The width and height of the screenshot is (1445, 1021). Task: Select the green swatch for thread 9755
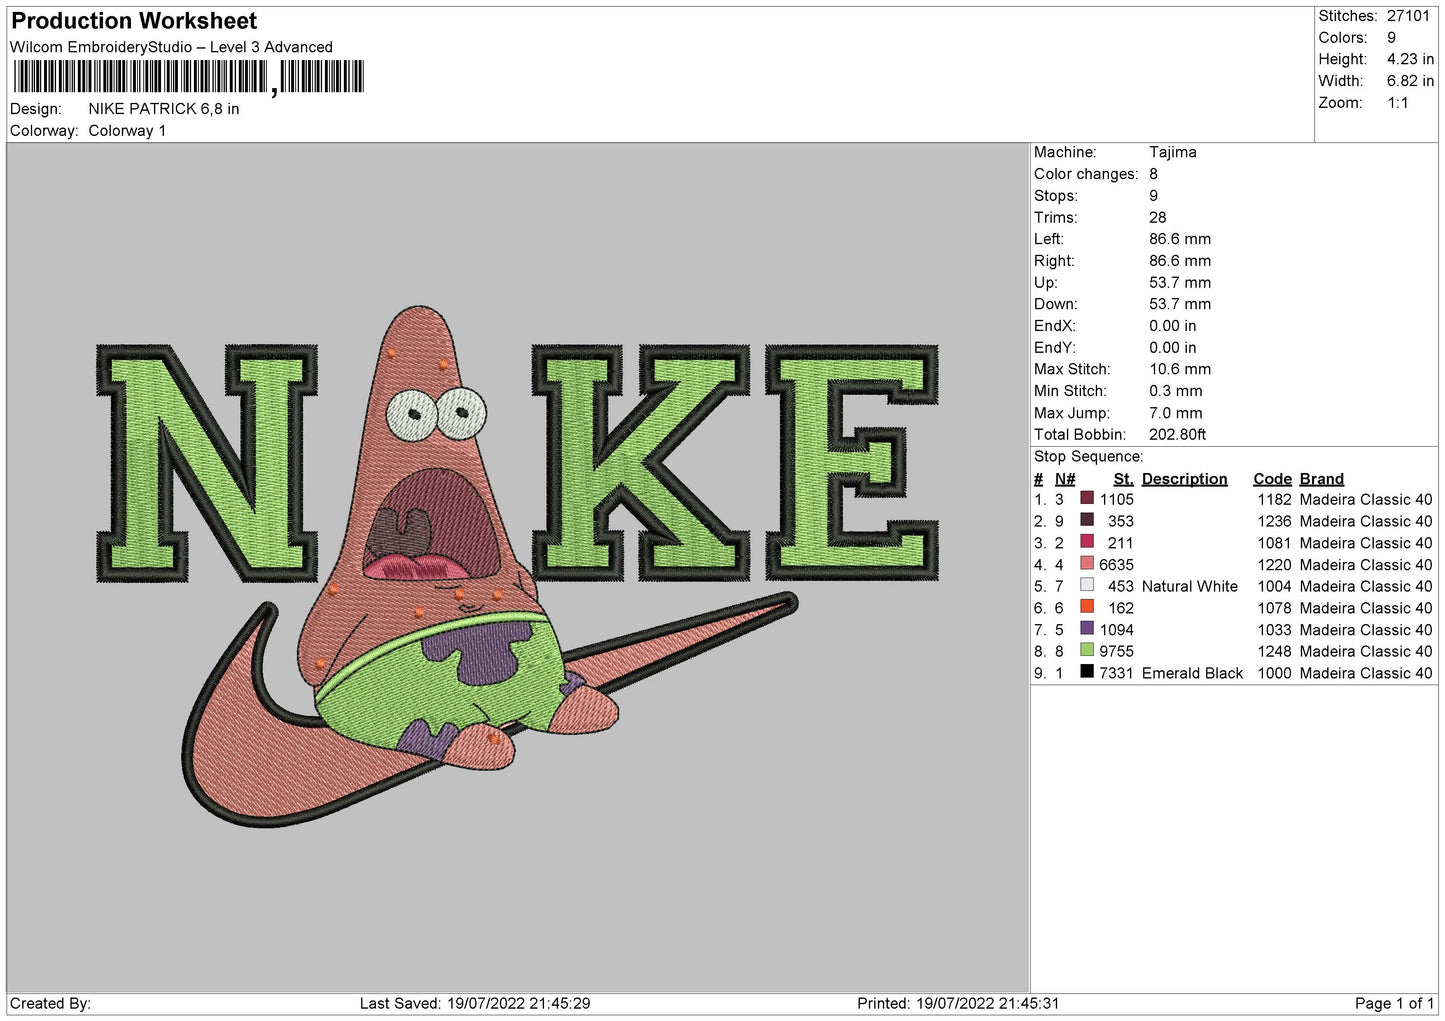[x=1087, y=651]
